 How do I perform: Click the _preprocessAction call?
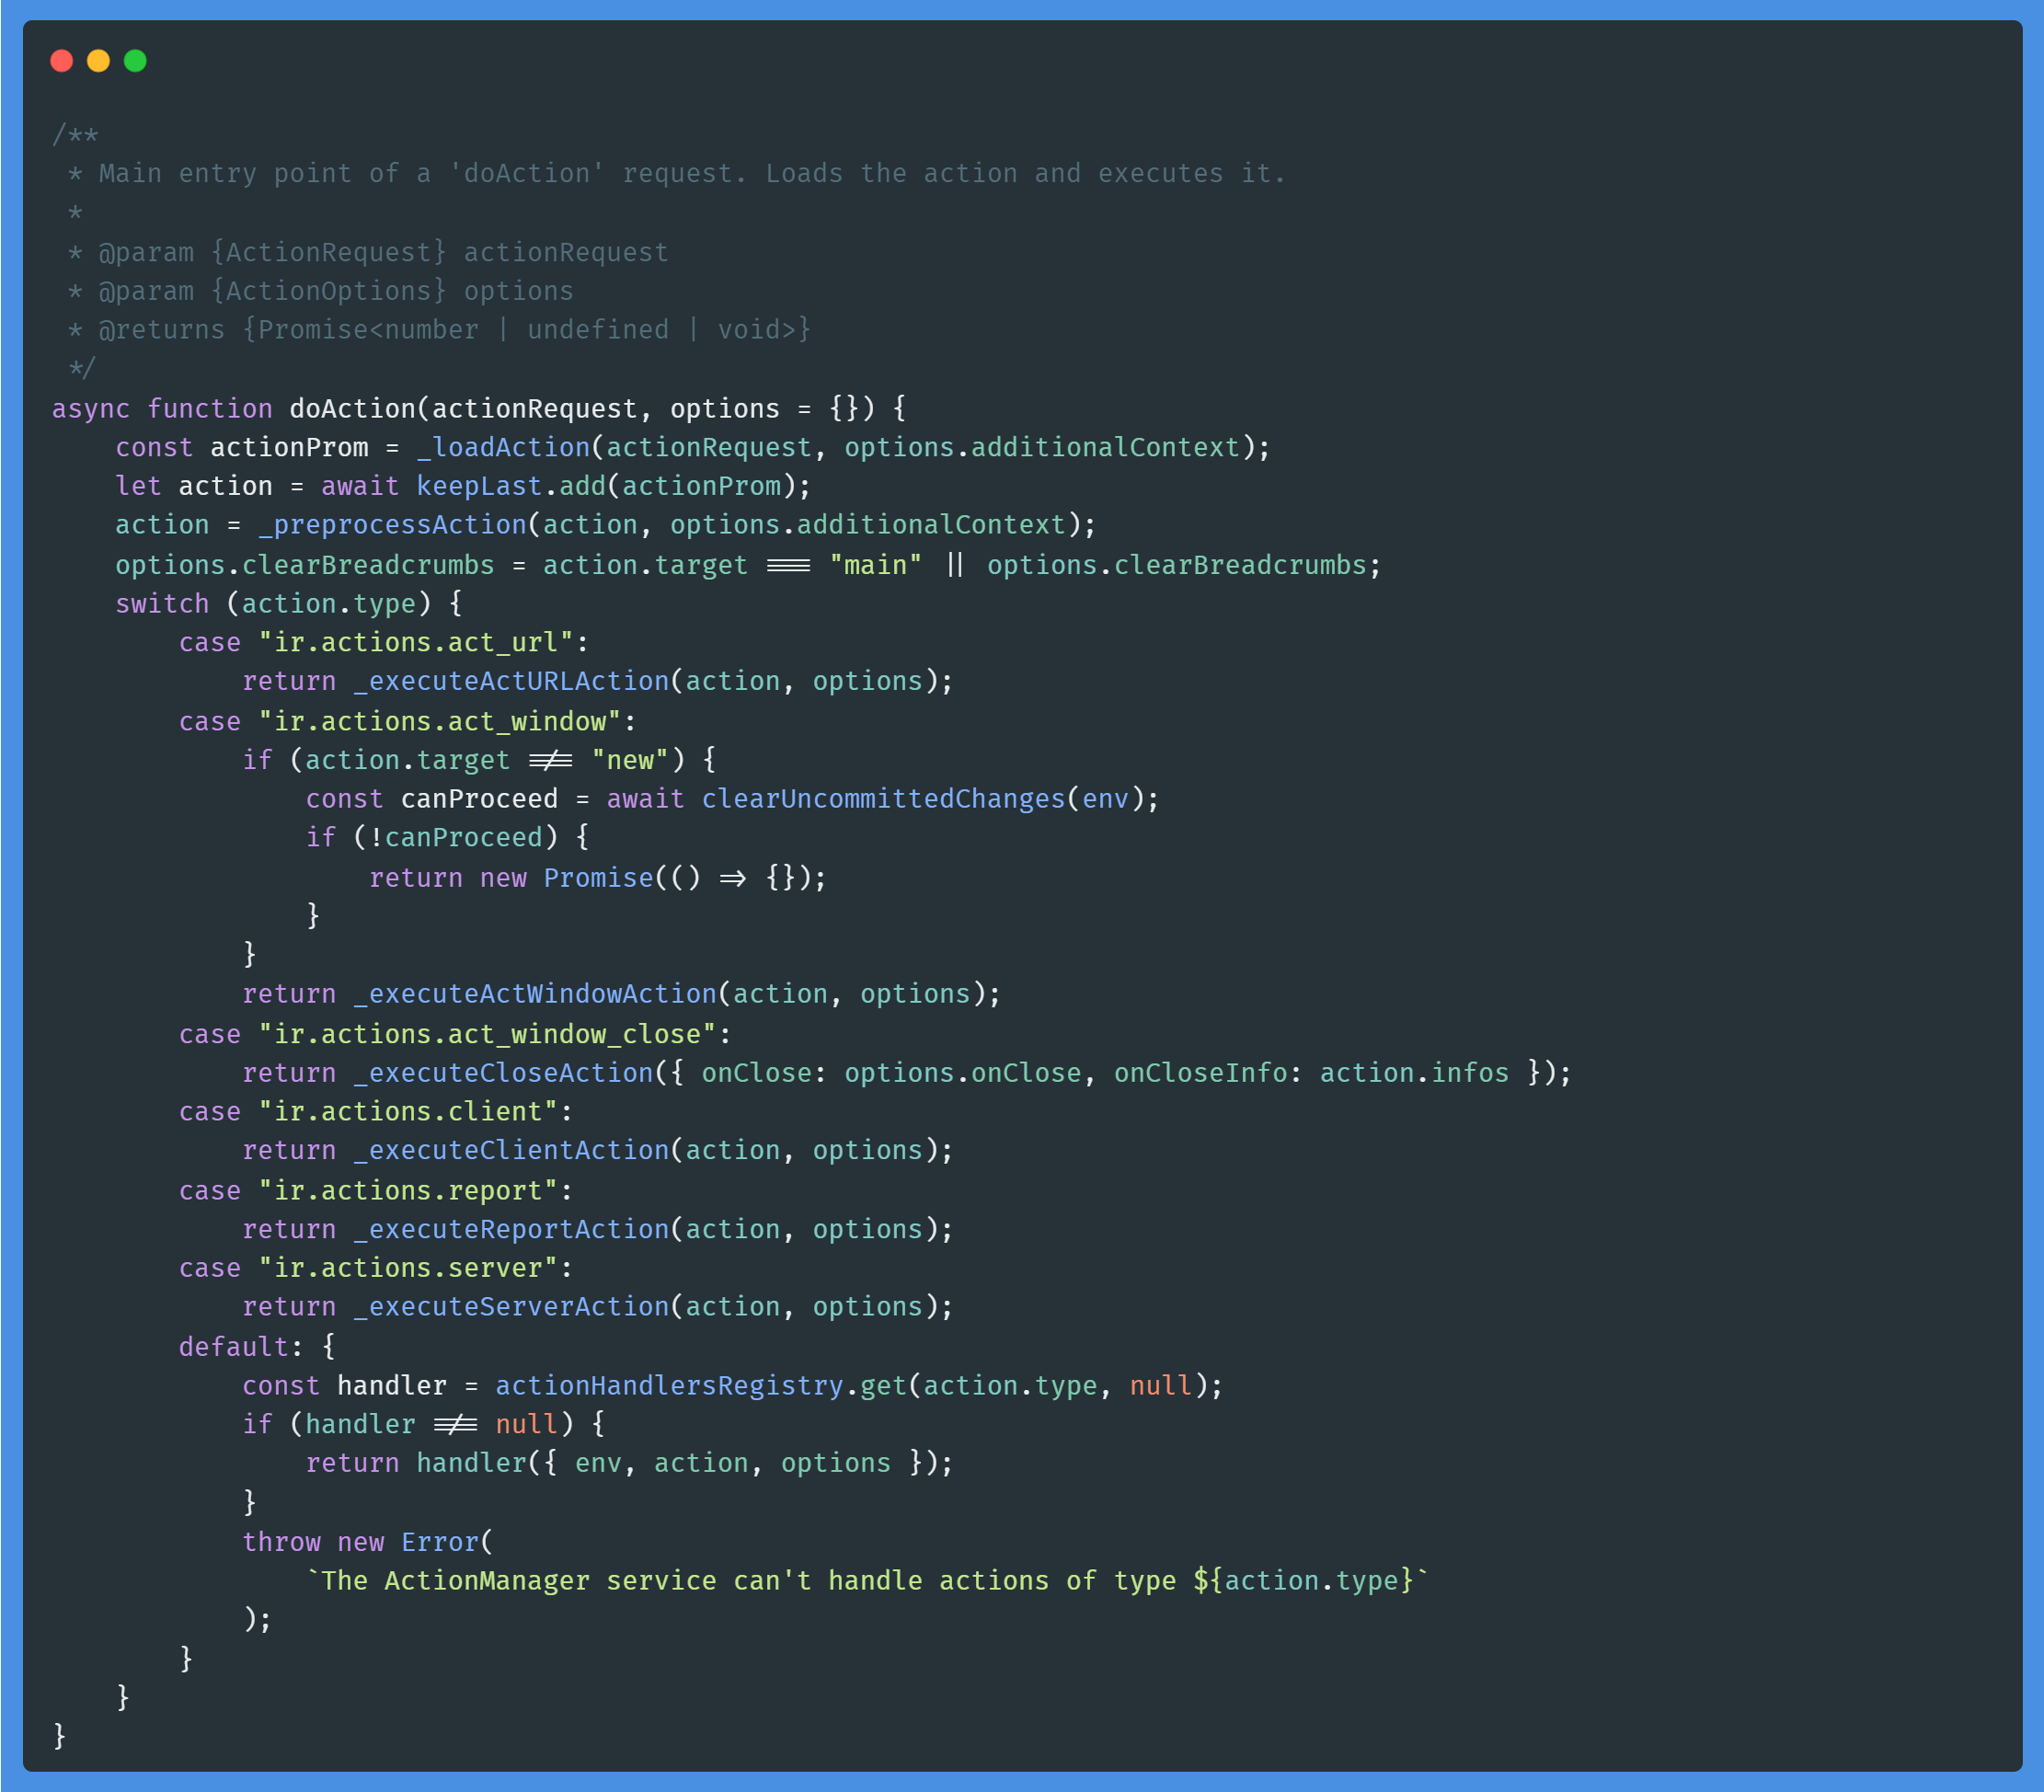[x=392, y=525]
